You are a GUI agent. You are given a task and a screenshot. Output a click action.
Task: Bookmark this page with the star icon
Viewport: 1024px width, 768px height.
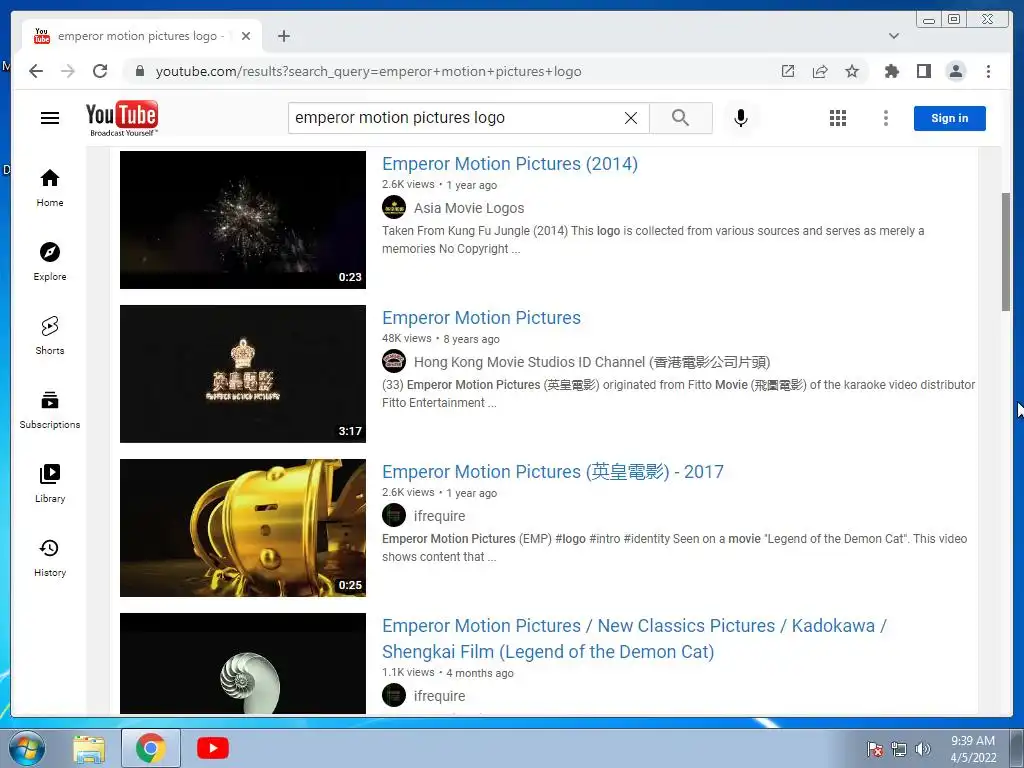pos(852,71)
